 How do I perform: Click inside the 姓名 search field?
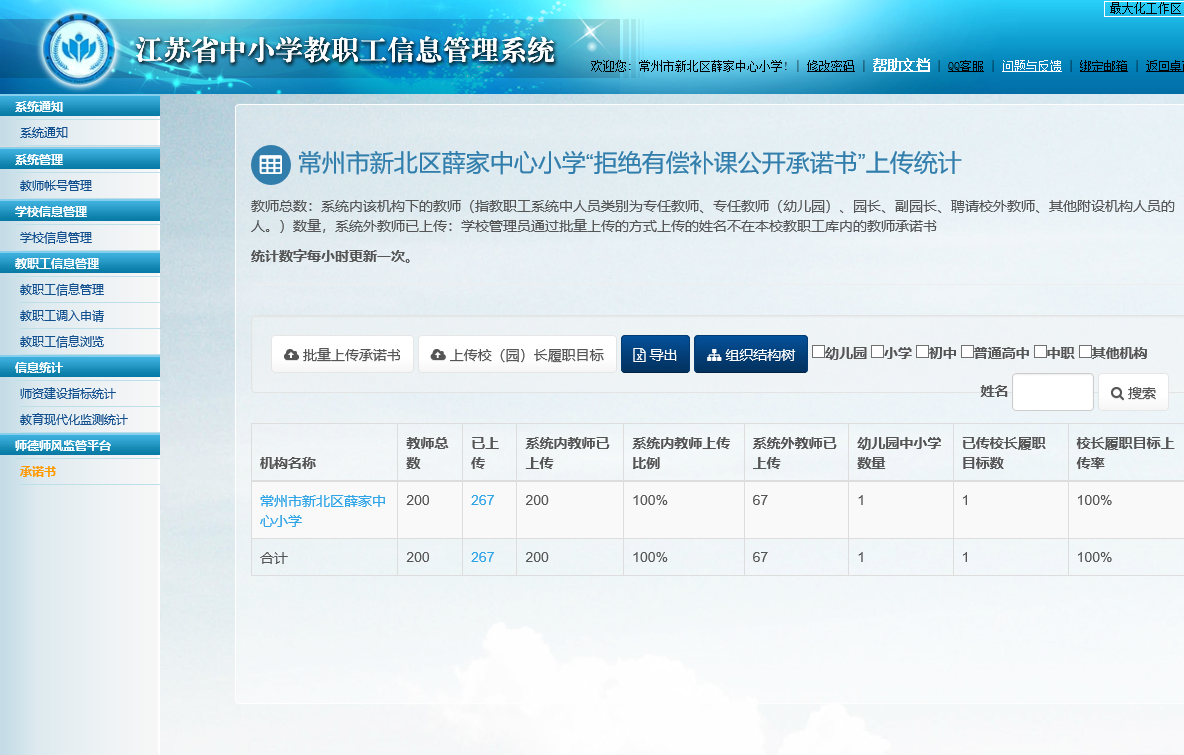[1052, 392]
